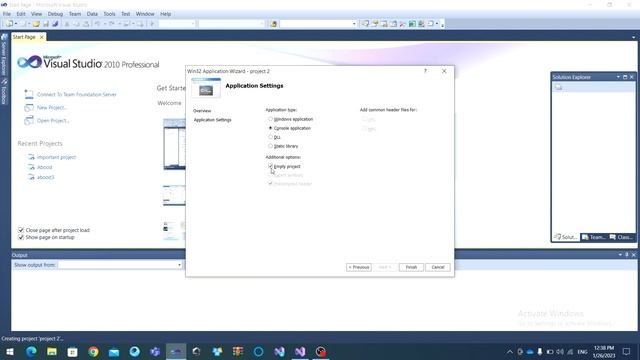The image size is (640, 360).
Task: Click the Previous button
Action: (359, 267)
